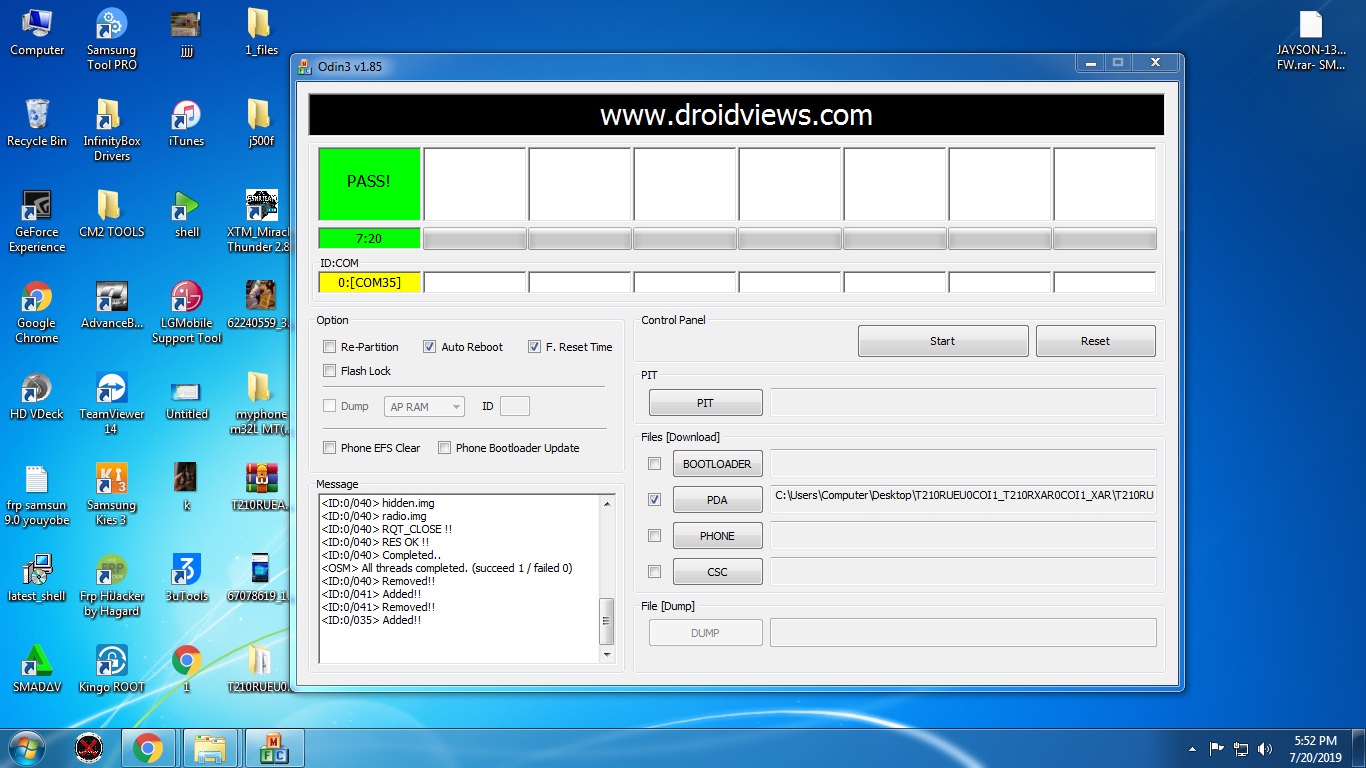Click the green PASS! status box
This screenshot has height=768, width=1366.
(369, 184)
